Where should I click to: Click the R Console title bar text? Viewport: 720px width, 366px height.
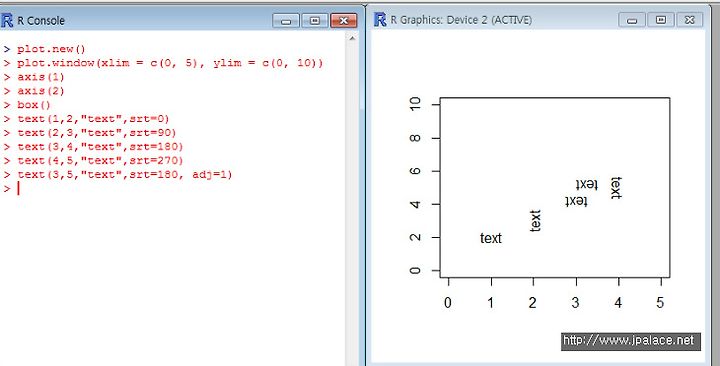[x=41, y=21]
